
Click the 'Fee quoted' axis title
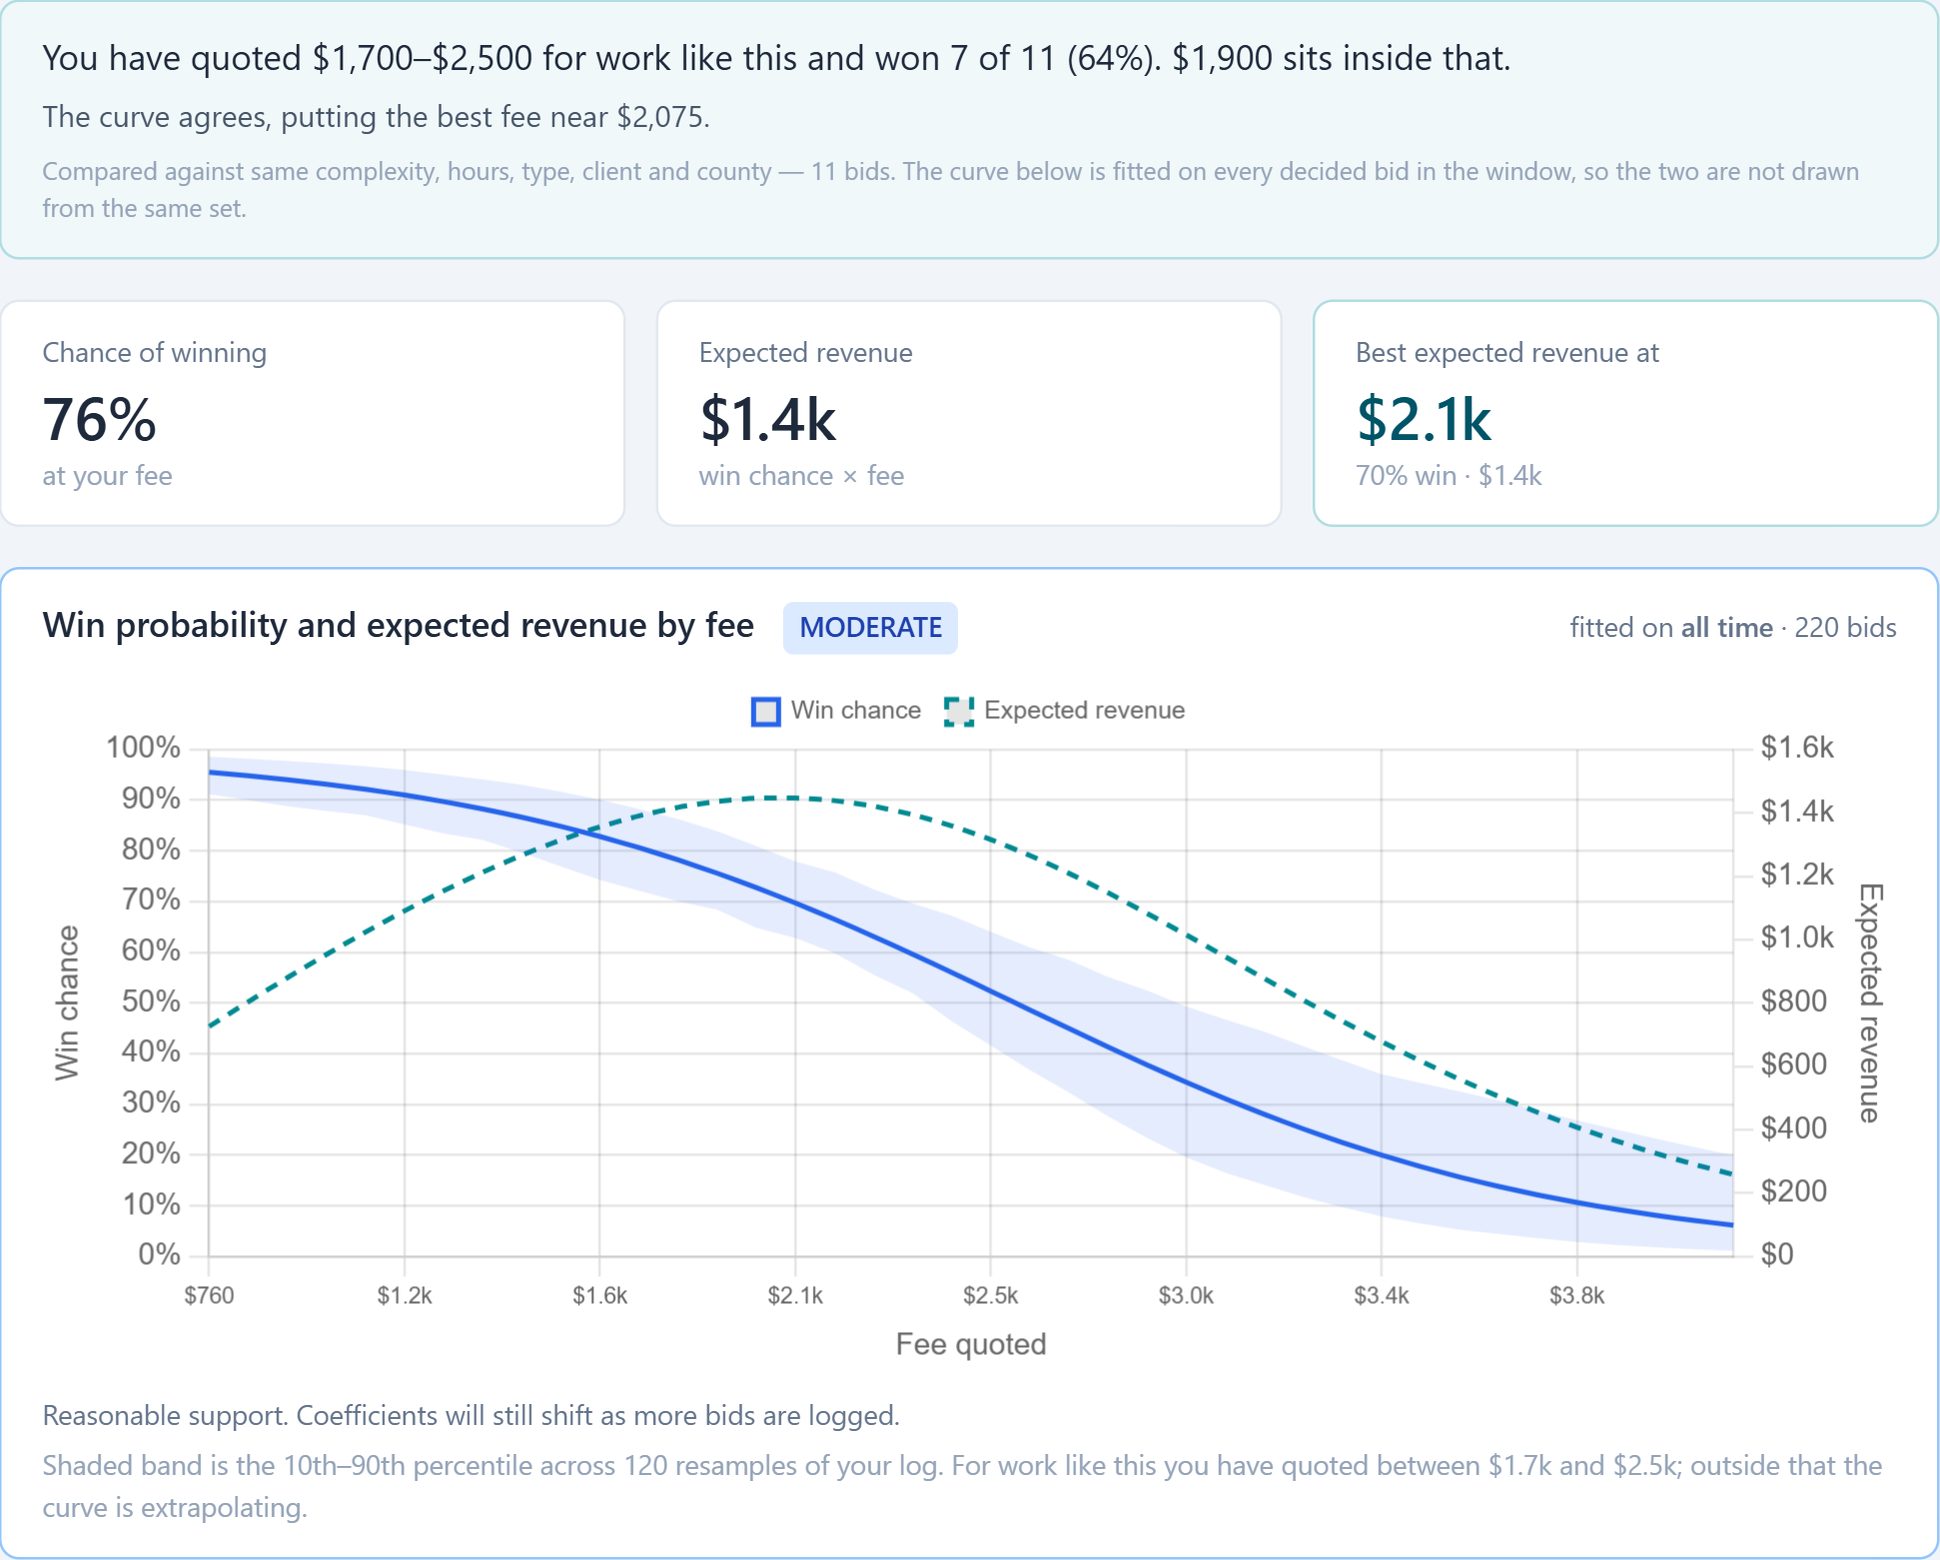[971, 1344]
